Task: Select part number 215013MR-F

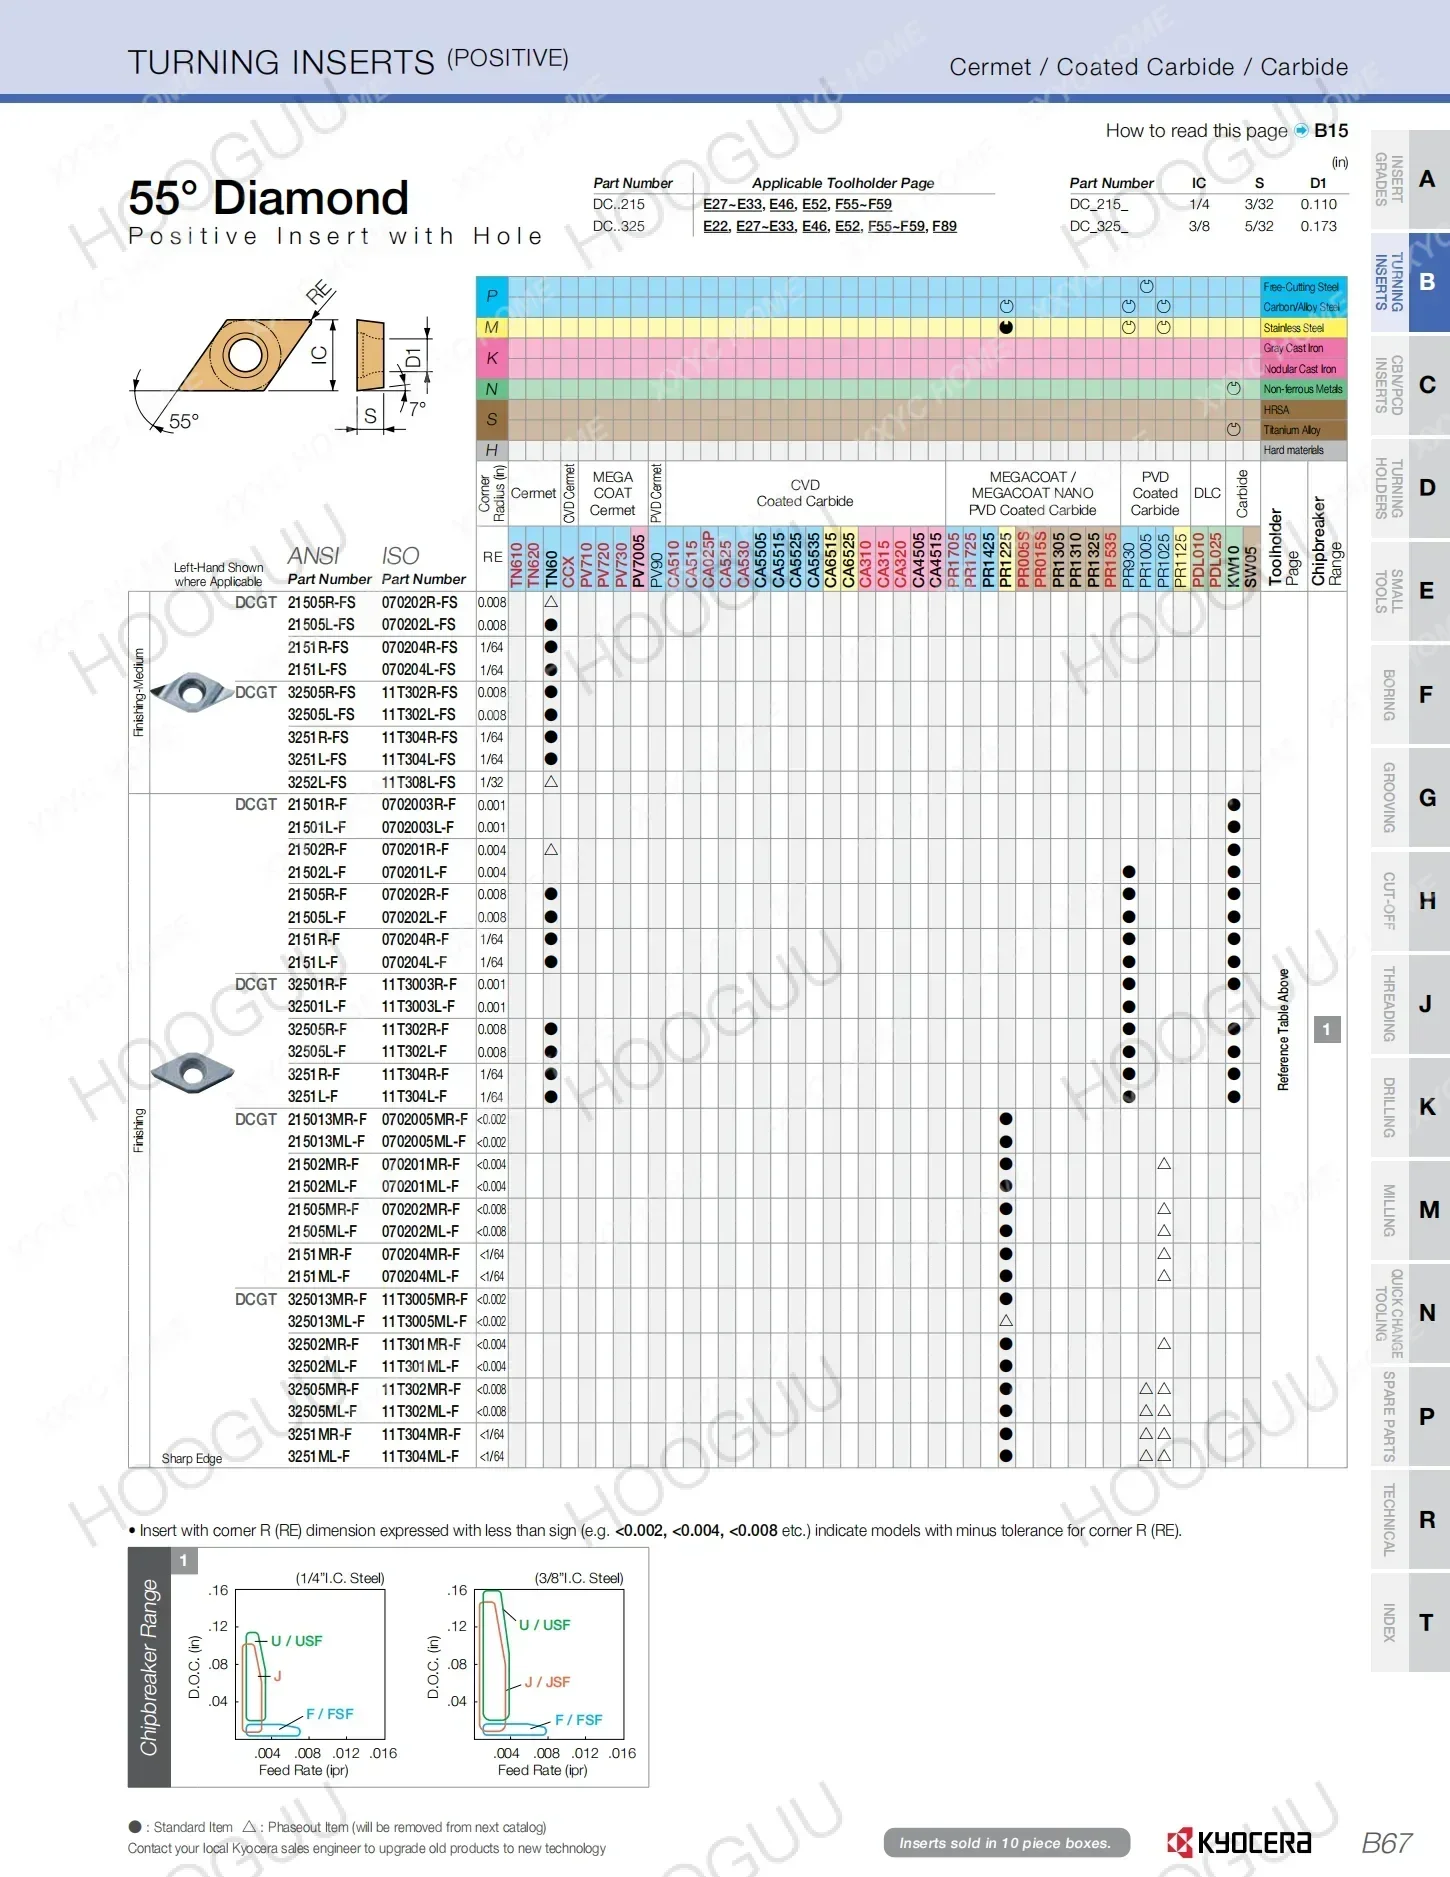Action: pyautogui.click(x=327, y=1120)
